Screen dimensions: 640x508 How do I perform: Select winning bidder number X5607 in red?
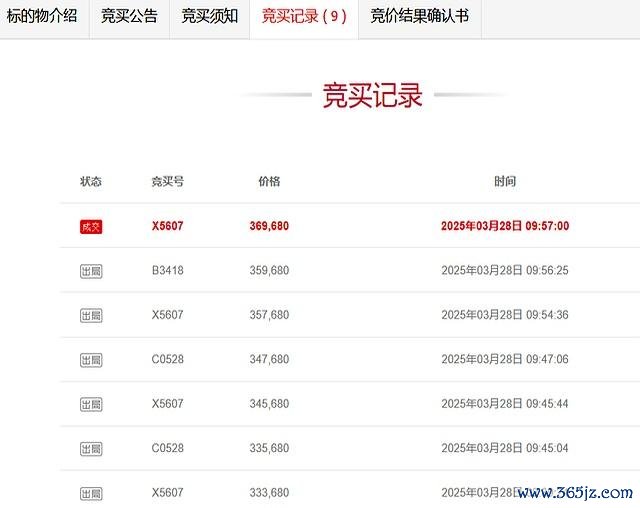coord(167,226)
